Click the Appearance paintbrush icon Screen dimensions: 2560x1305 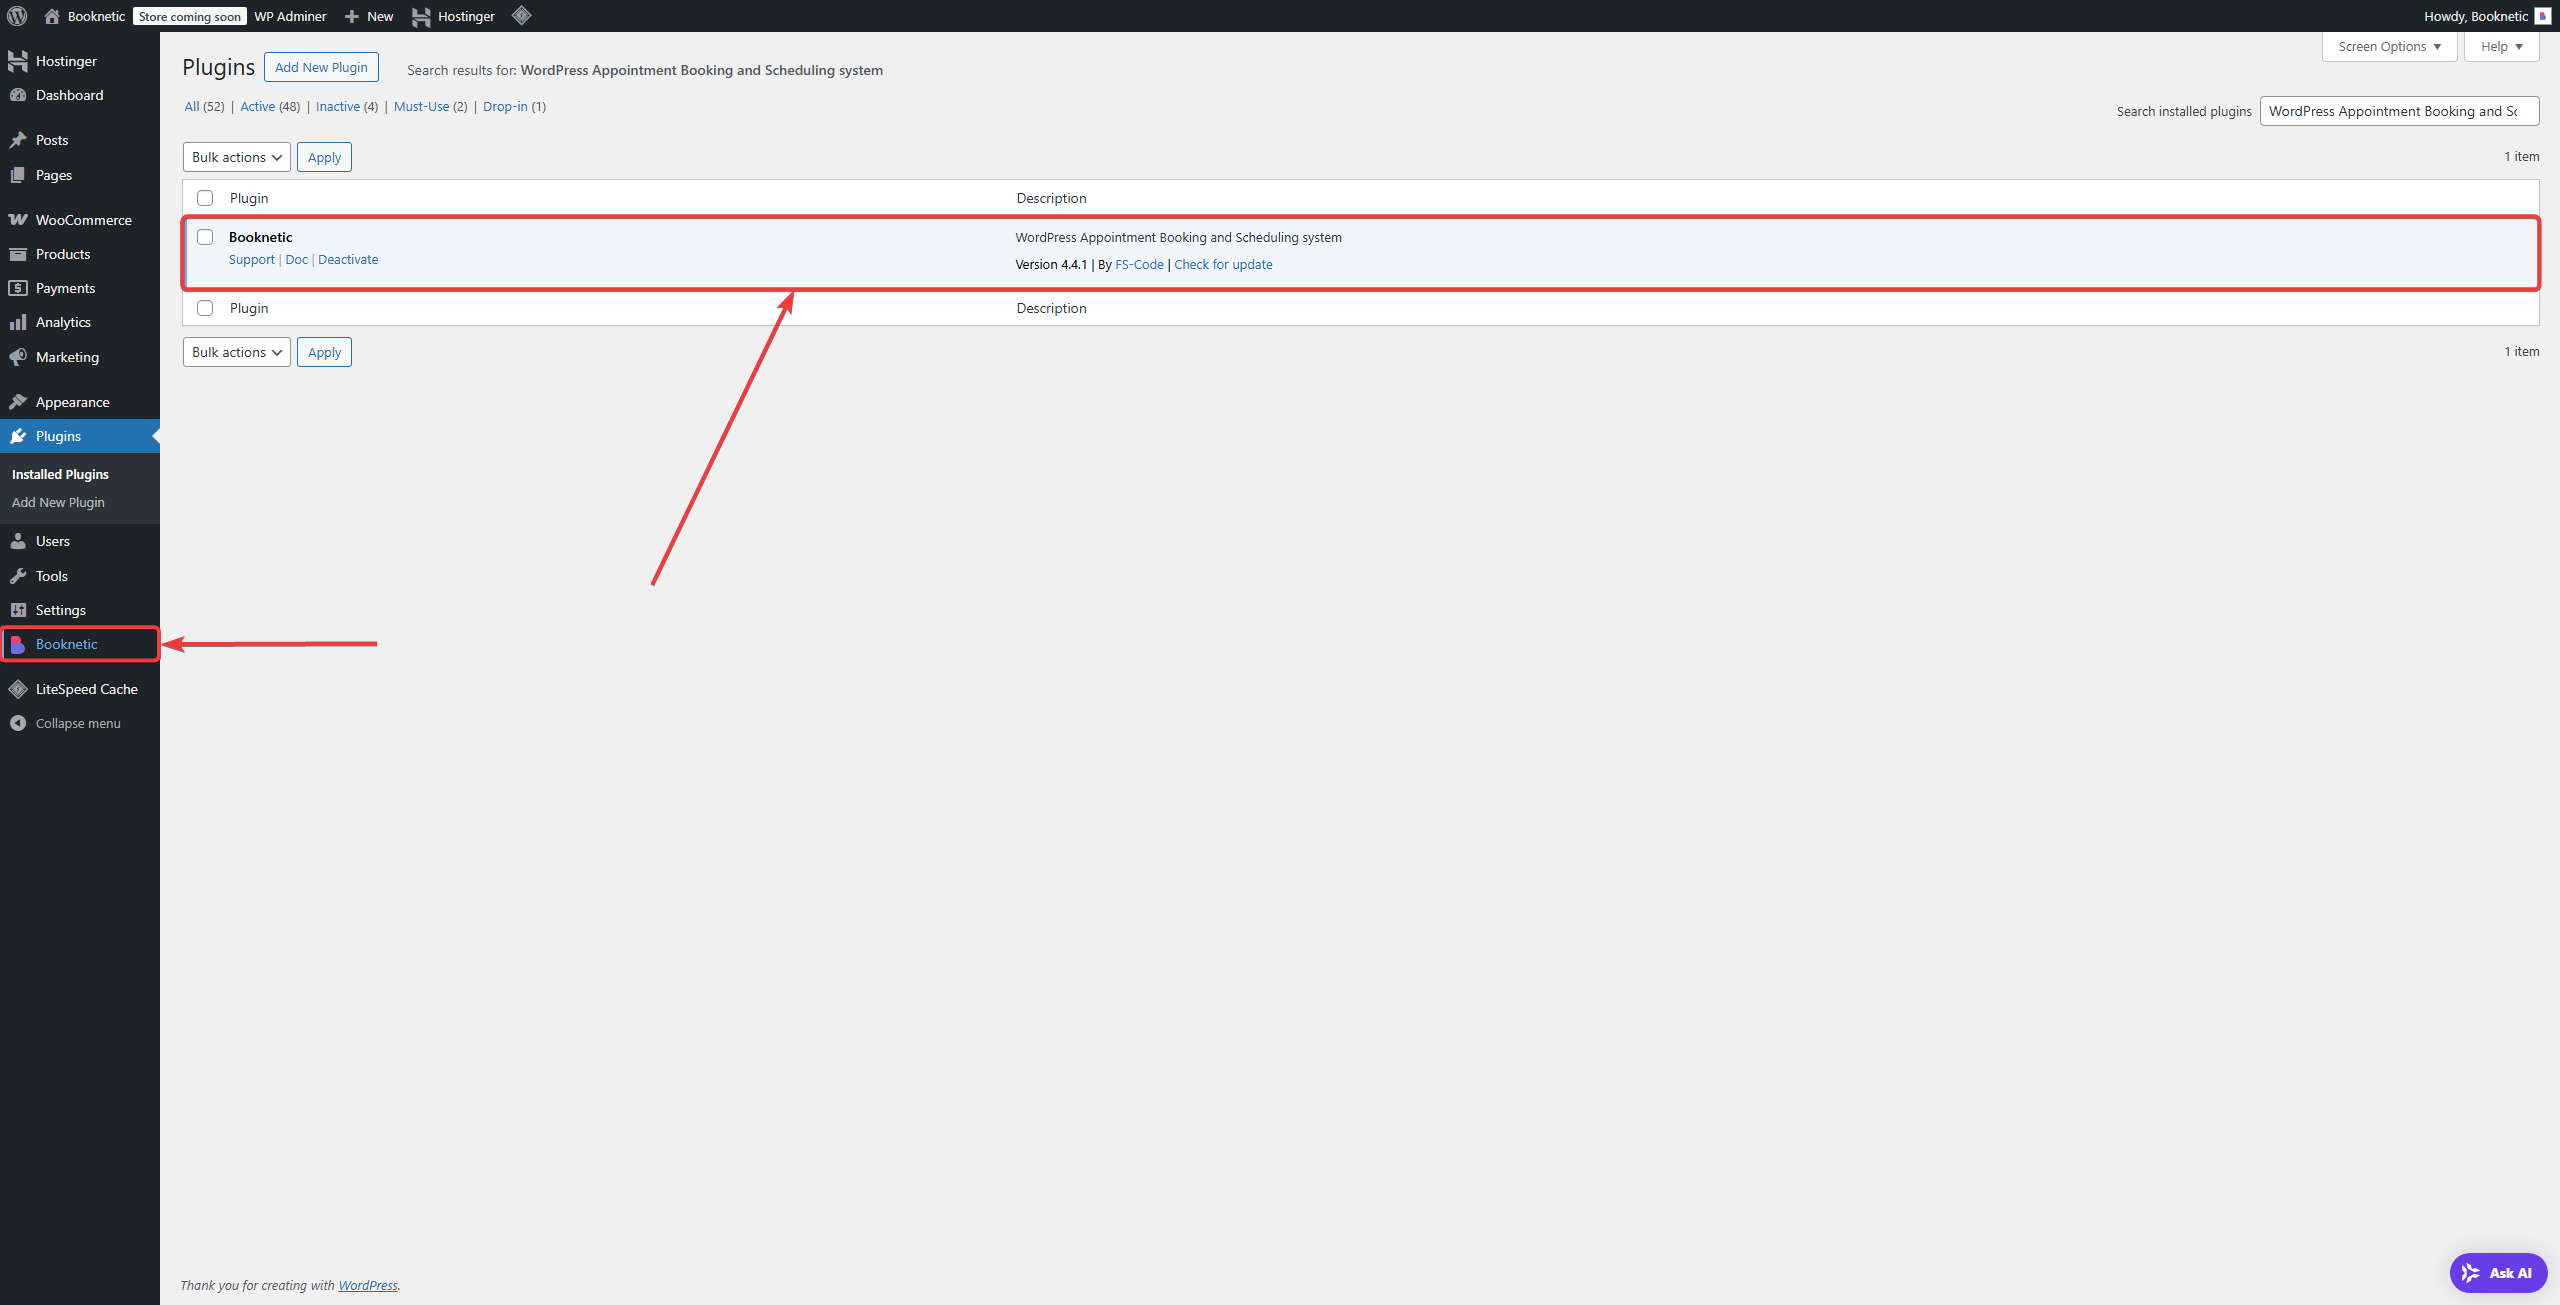[18, 402]
